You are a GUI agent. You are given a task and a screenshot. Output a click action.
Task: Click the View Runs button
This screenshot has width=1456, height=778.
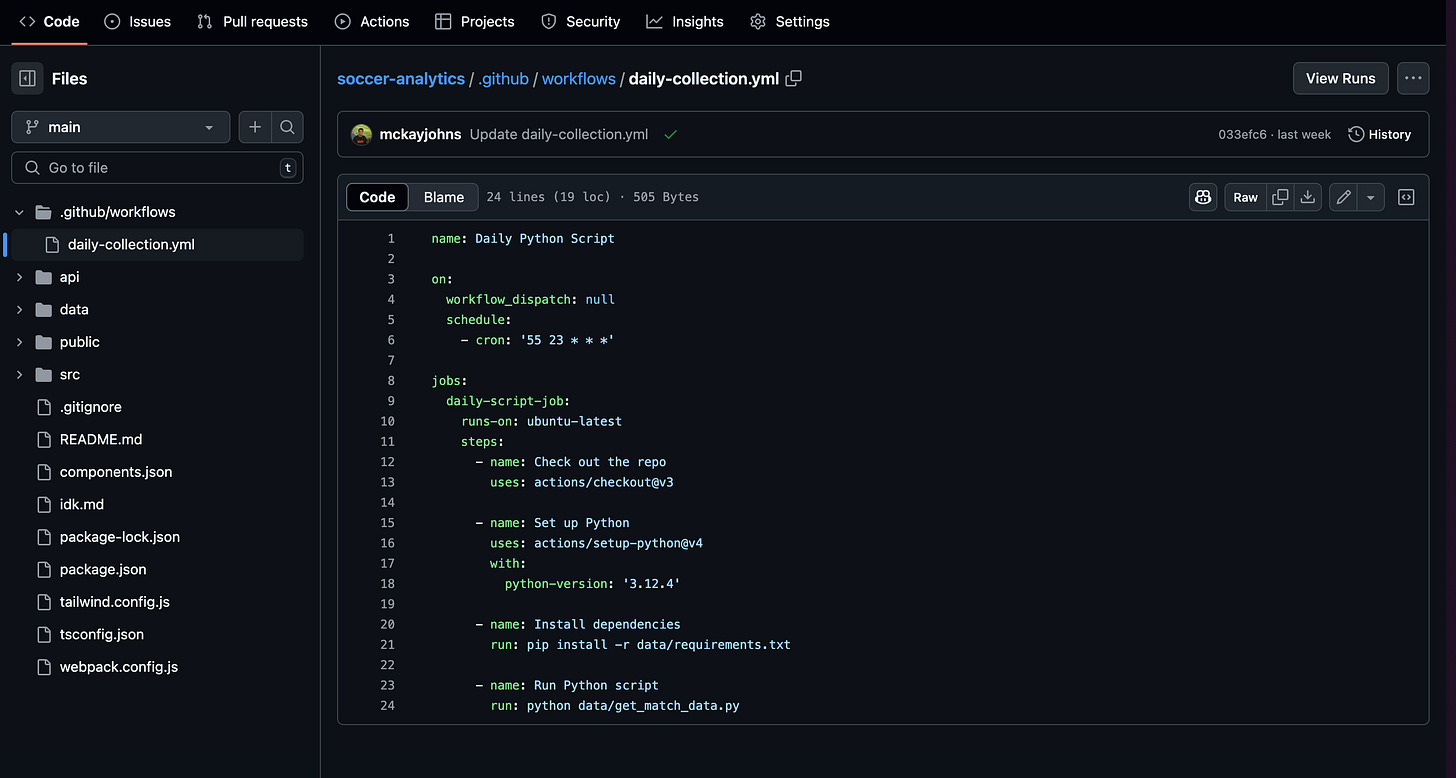pos(1340,78)
